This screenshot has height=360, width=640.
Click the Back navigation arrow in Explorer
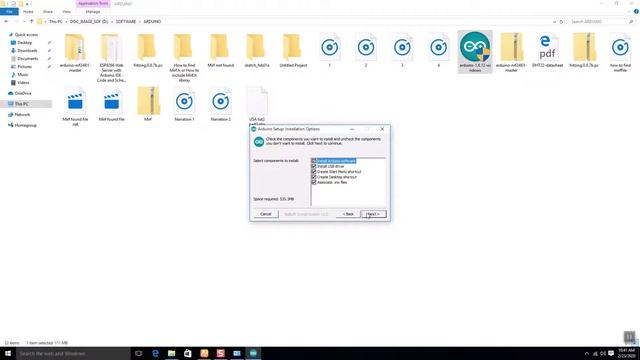(6, 21)
